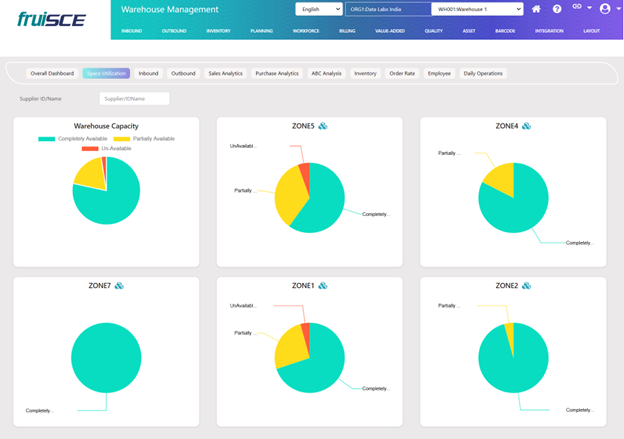Image resolution: width=624 pixels, height=439 pixels.
Task: Open the English language dropdown
Action: [317, 9]
